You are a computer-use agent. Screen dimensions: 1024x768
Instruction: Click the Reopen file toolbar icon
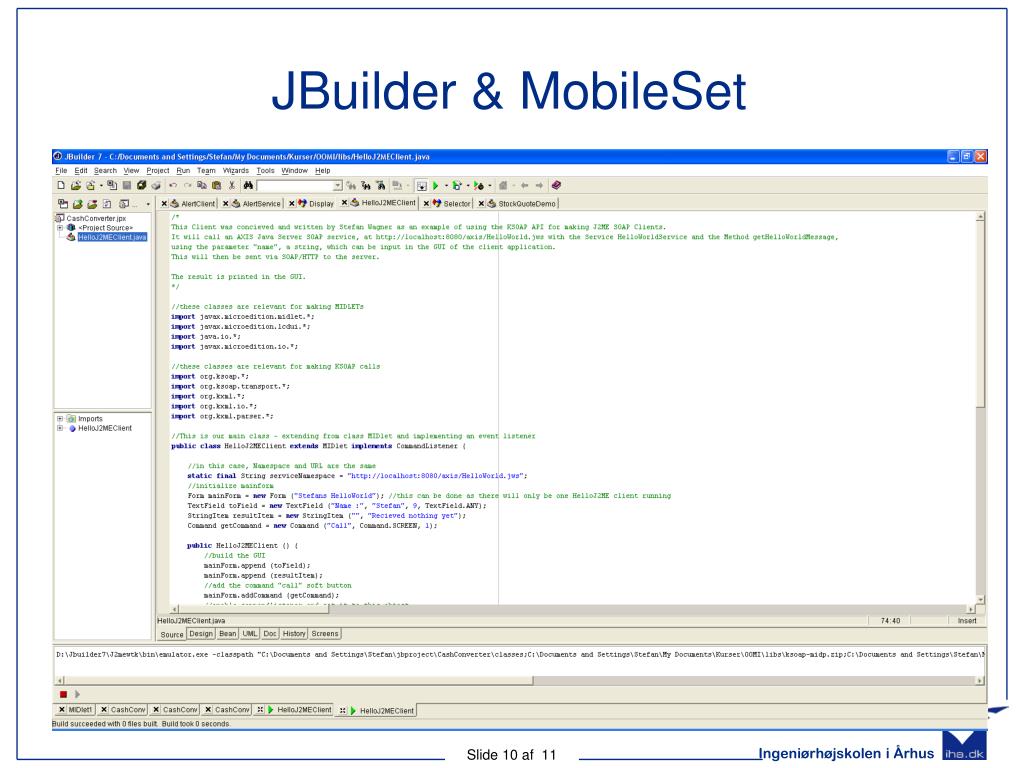point(91,185)
